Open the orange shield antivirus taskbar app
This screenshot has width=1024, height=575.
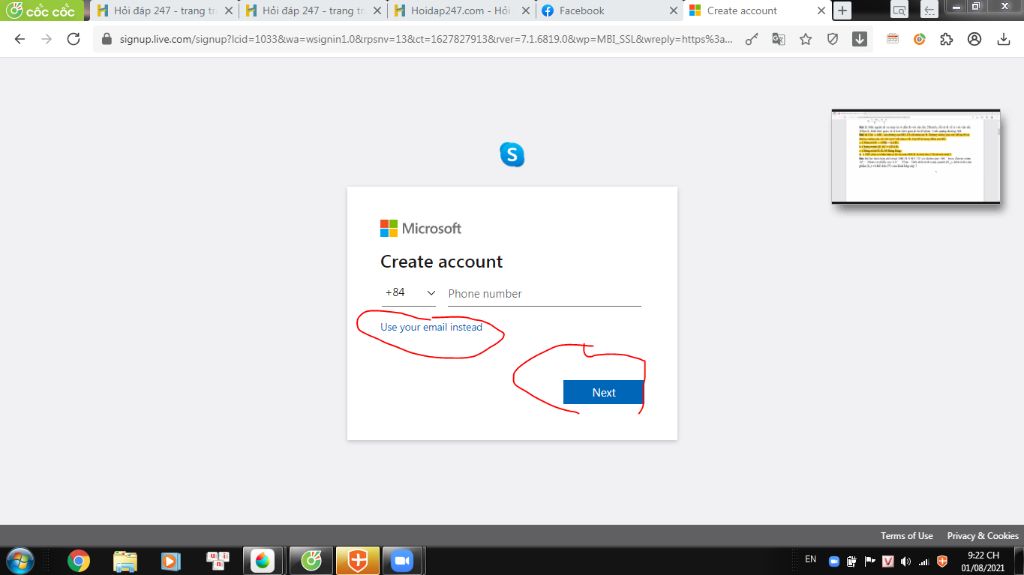[x=357, y=561]
